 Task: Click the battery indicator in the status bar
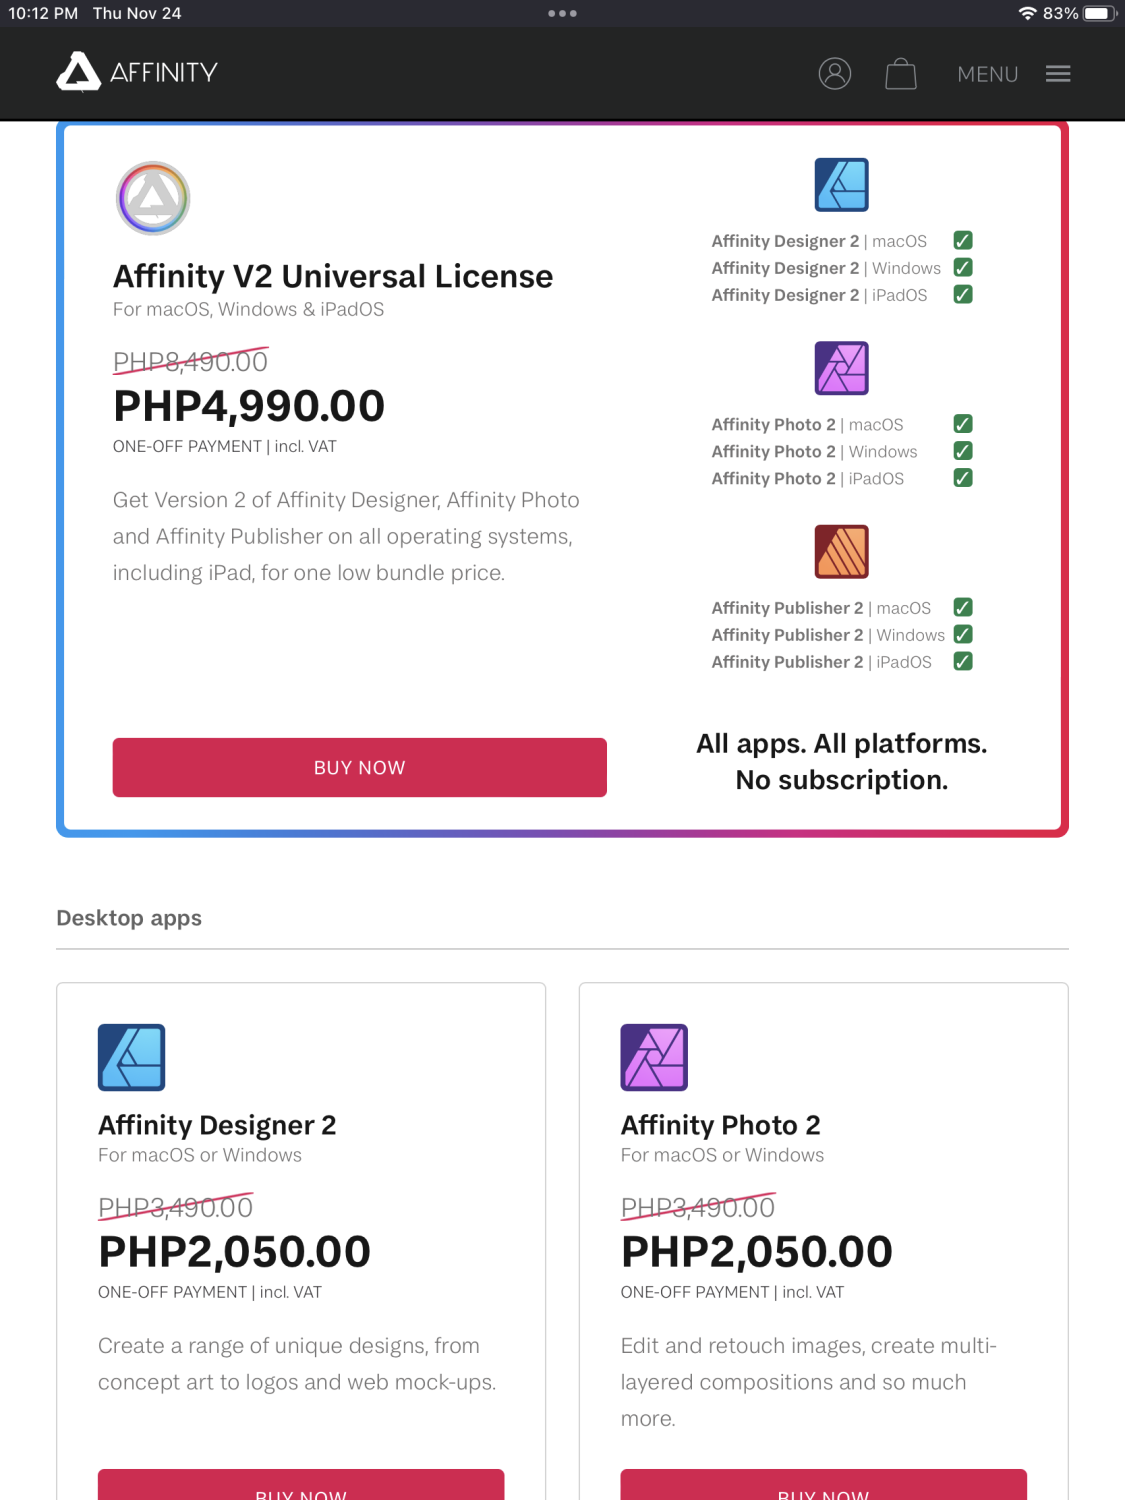click(x=1098, y=13)
